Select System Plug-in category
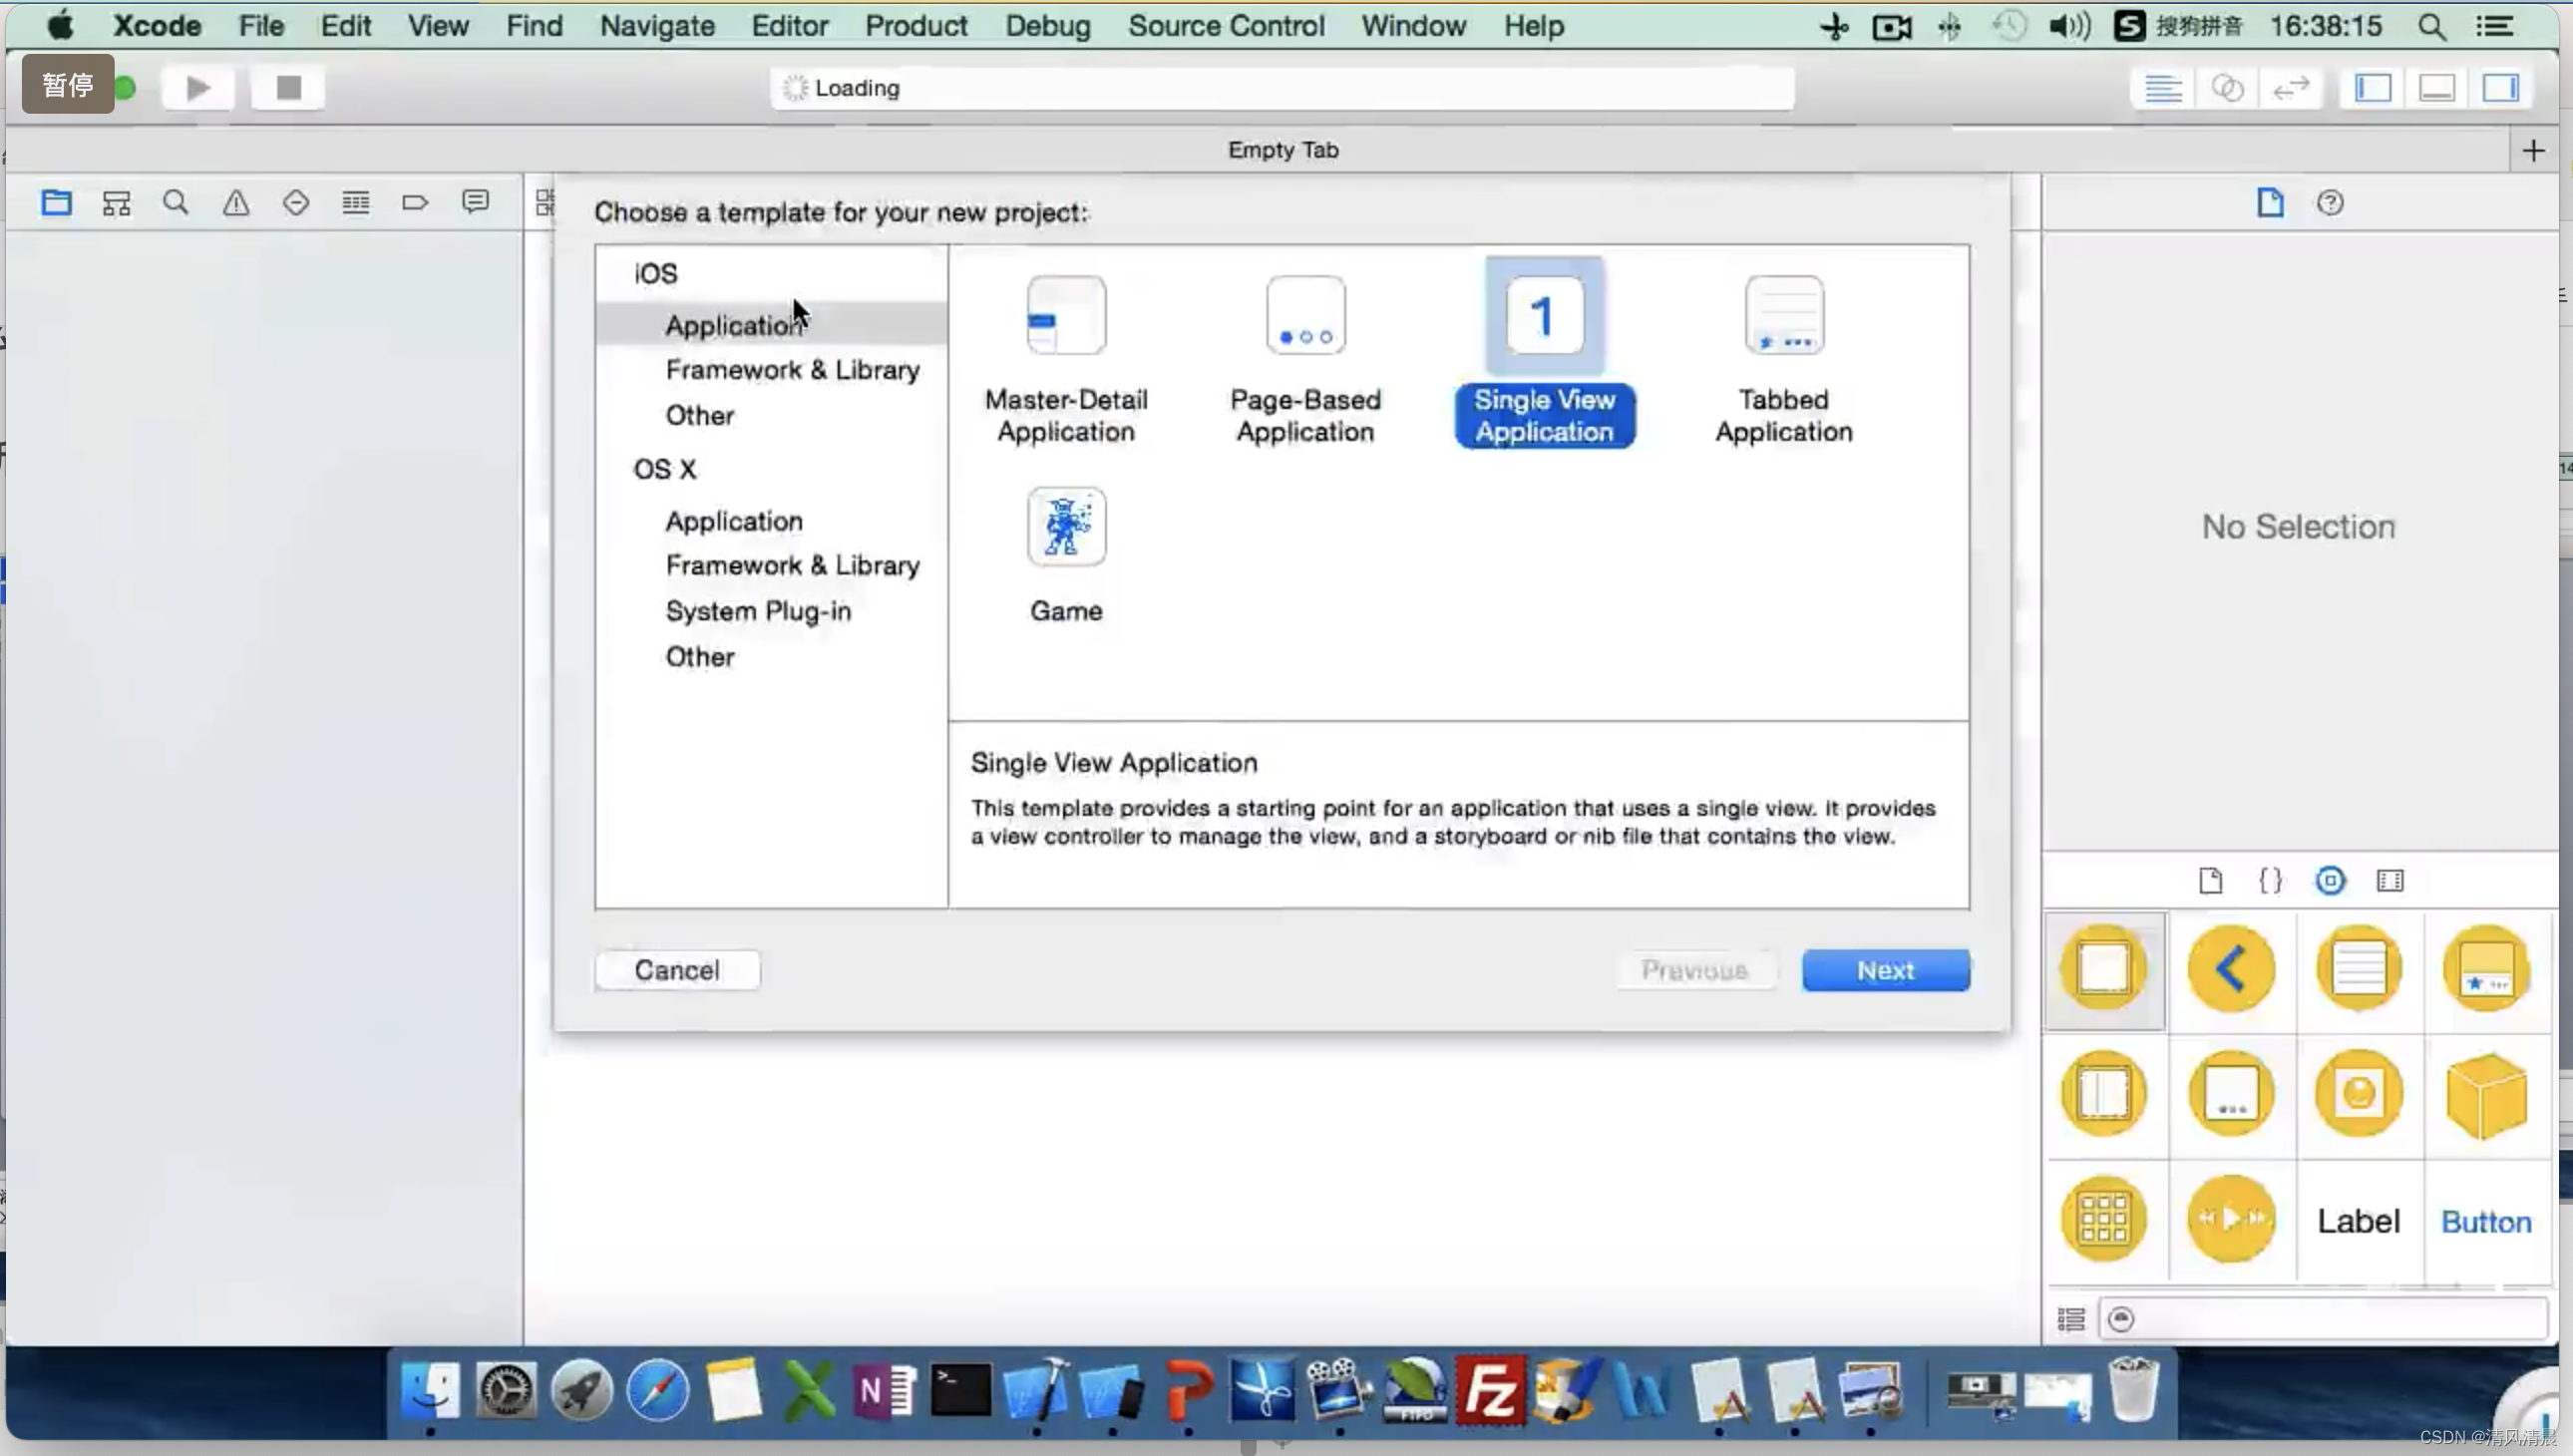This screenshot has height=1456, width=2573. click(758, 611)
